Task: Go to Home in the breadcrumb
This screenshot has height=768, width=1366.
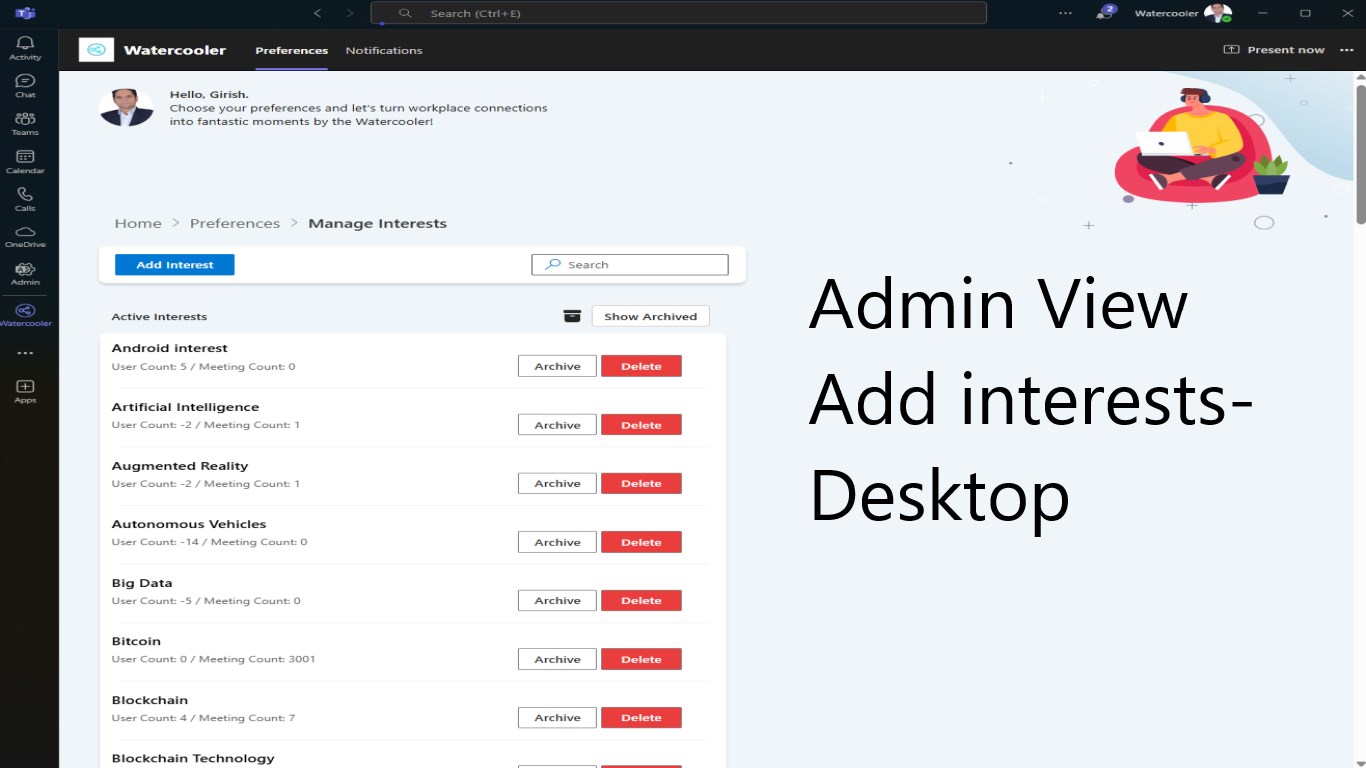Action: pyautogui.click(x=138, y=223)
